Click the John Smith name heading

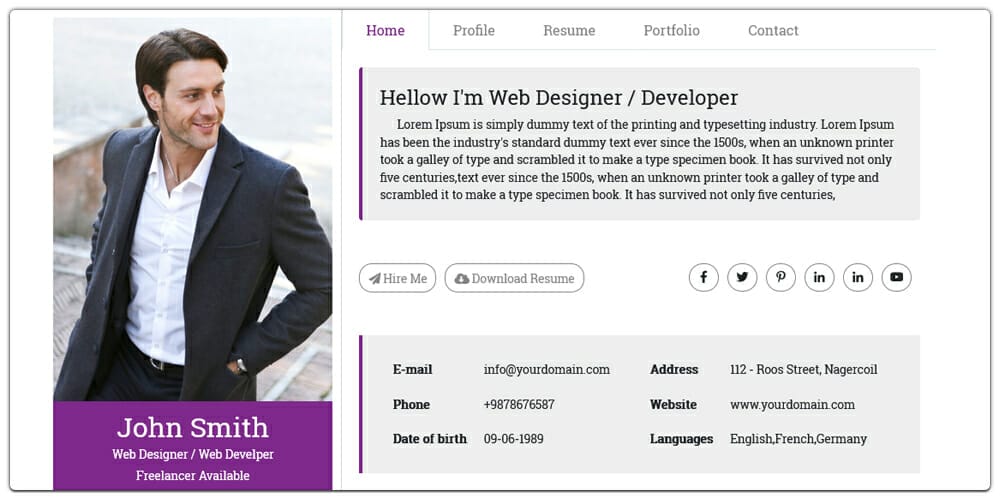192,427
